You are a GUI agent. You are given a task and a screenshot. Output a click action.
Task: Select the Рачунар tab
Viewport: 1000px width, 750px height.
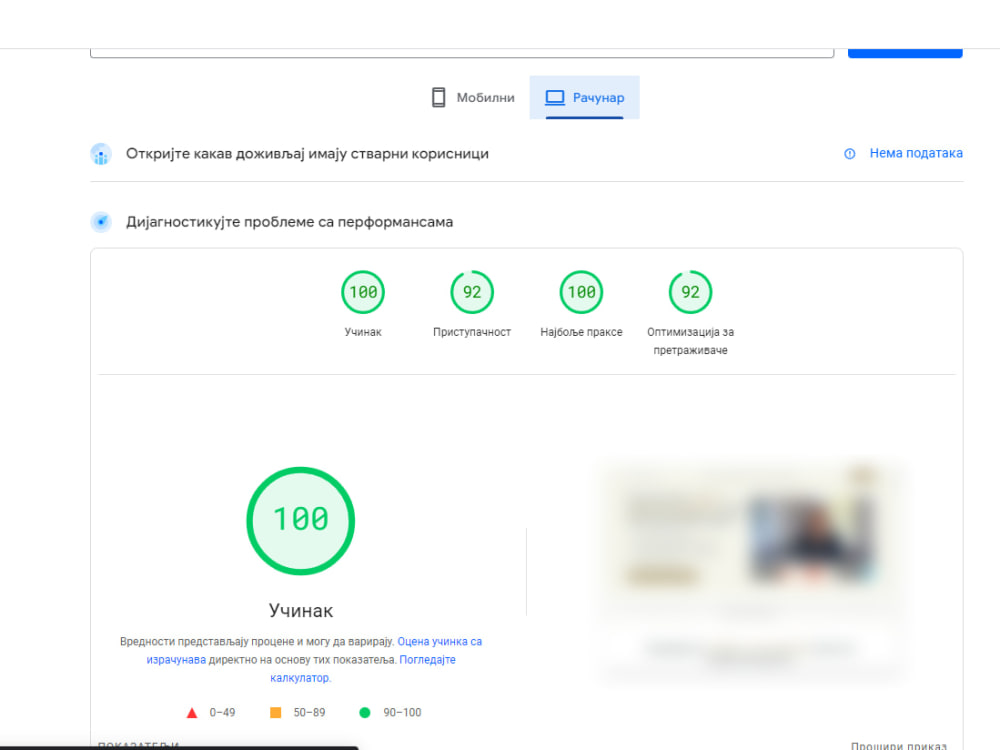584,98
